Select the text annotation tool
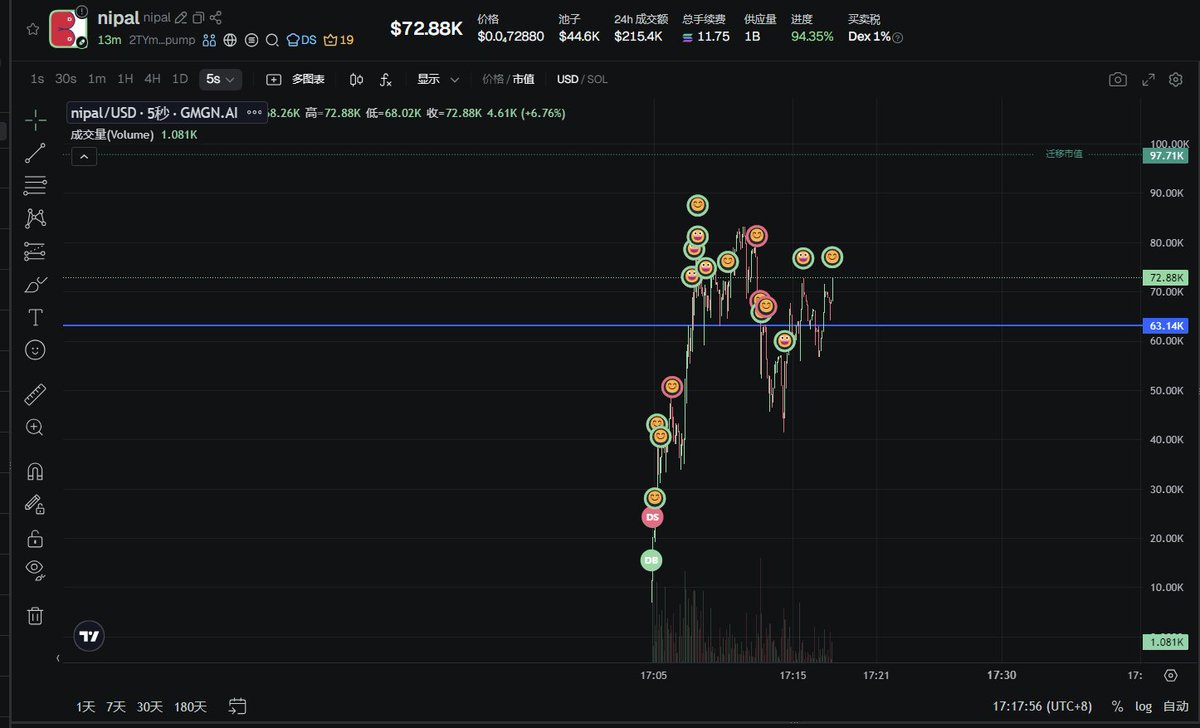The image size is (1200, 728). (35, 317)
